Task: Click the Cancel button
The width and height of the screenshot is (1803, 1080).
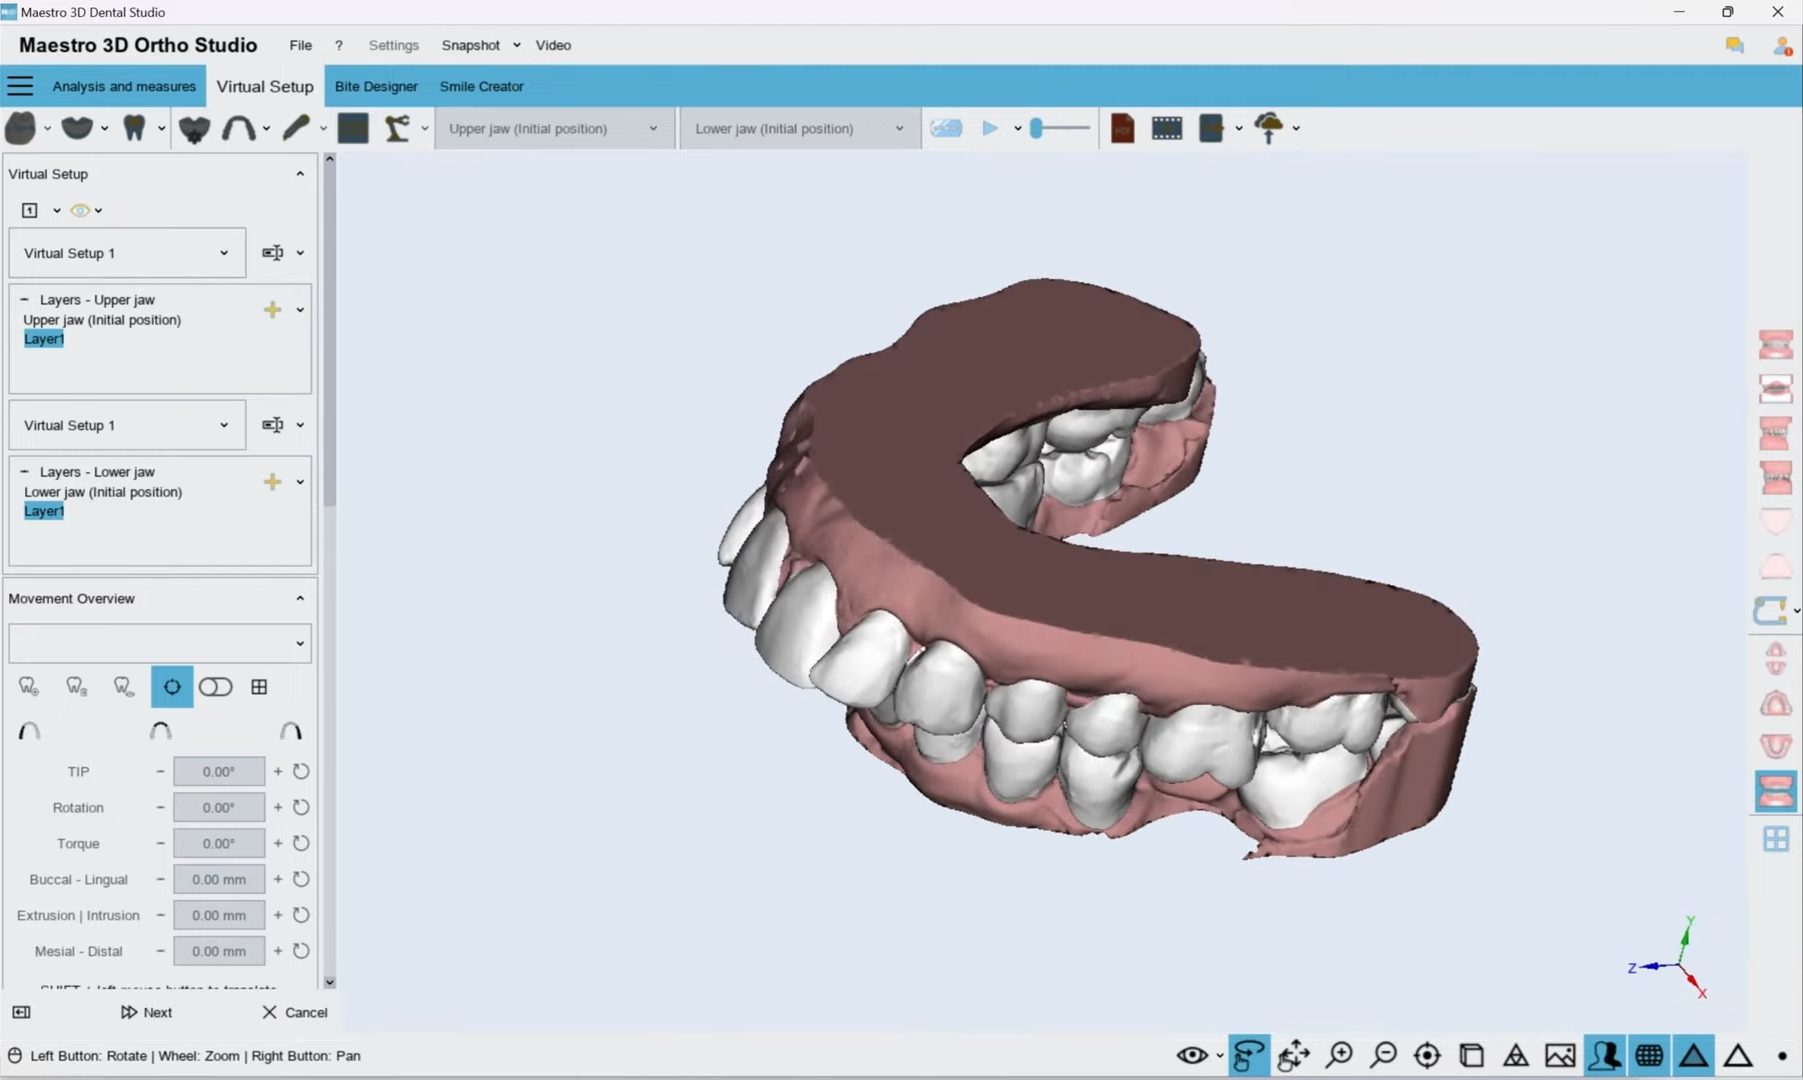Action: pos(295,1012)
